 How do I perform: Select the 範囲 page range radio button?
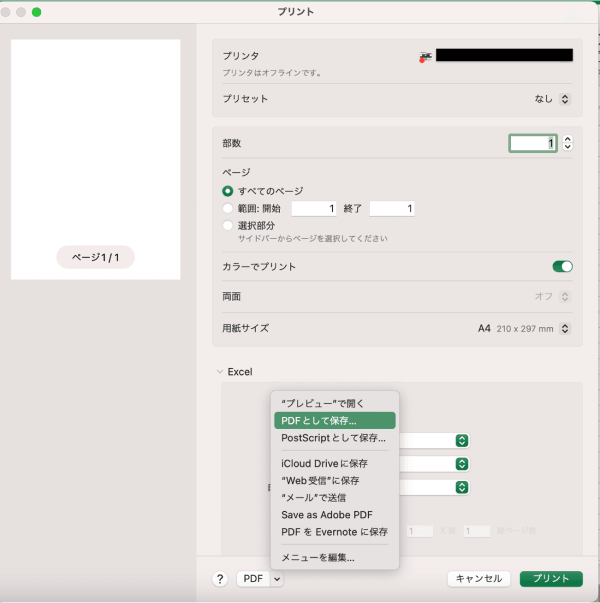(x=228, y=208)
